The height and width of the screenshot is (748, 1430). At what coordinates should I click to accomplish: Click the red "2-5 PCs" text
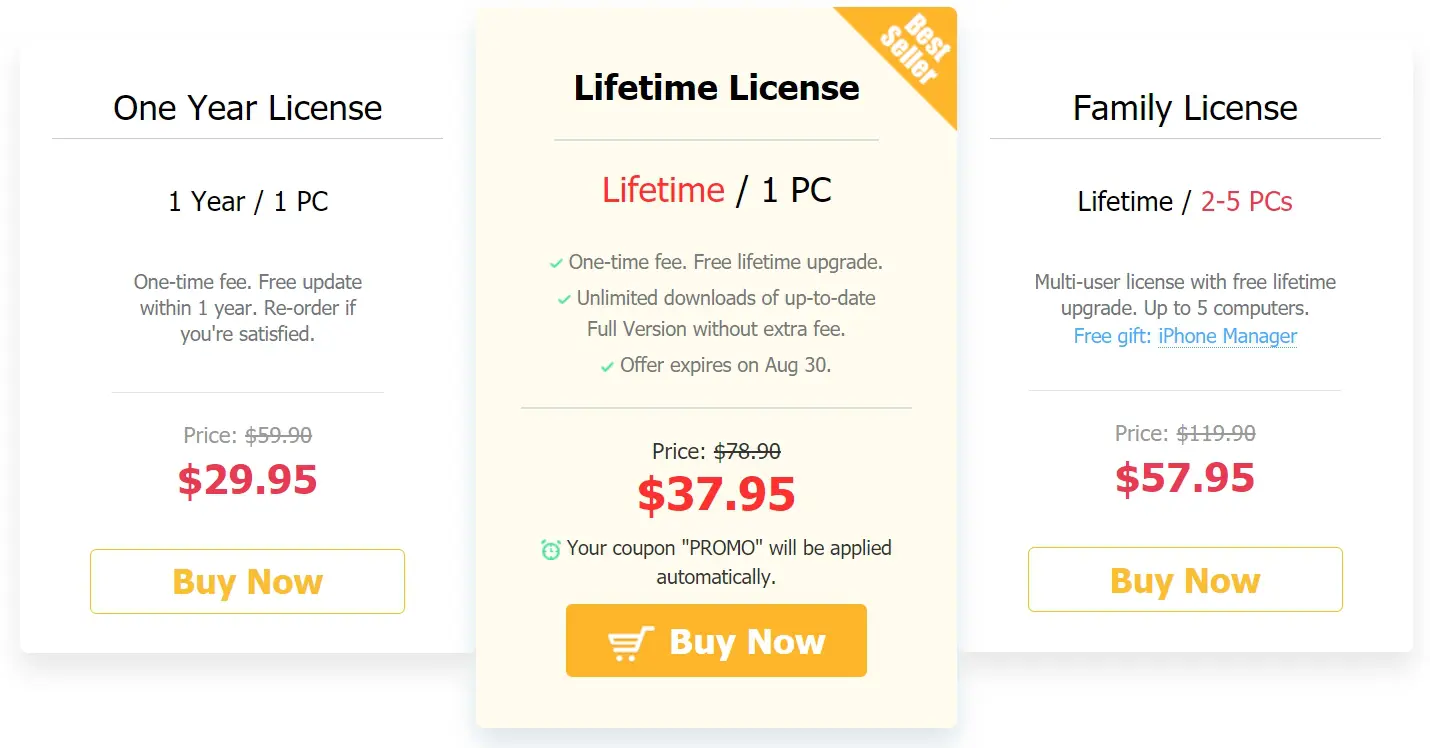coord(1246,202)
